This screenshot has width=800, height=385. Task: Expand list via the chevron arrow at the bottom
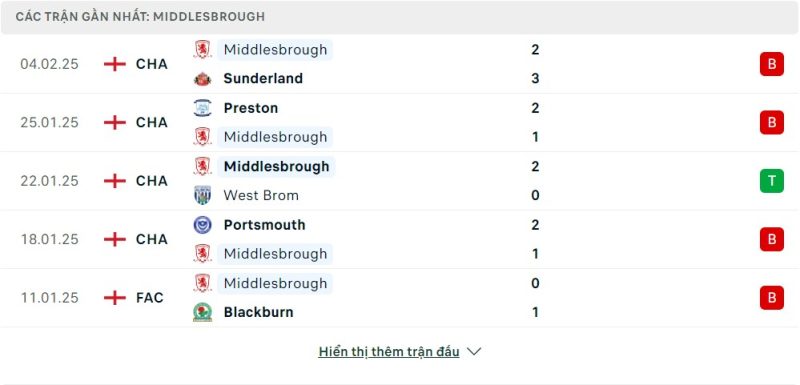click(474, 351)
